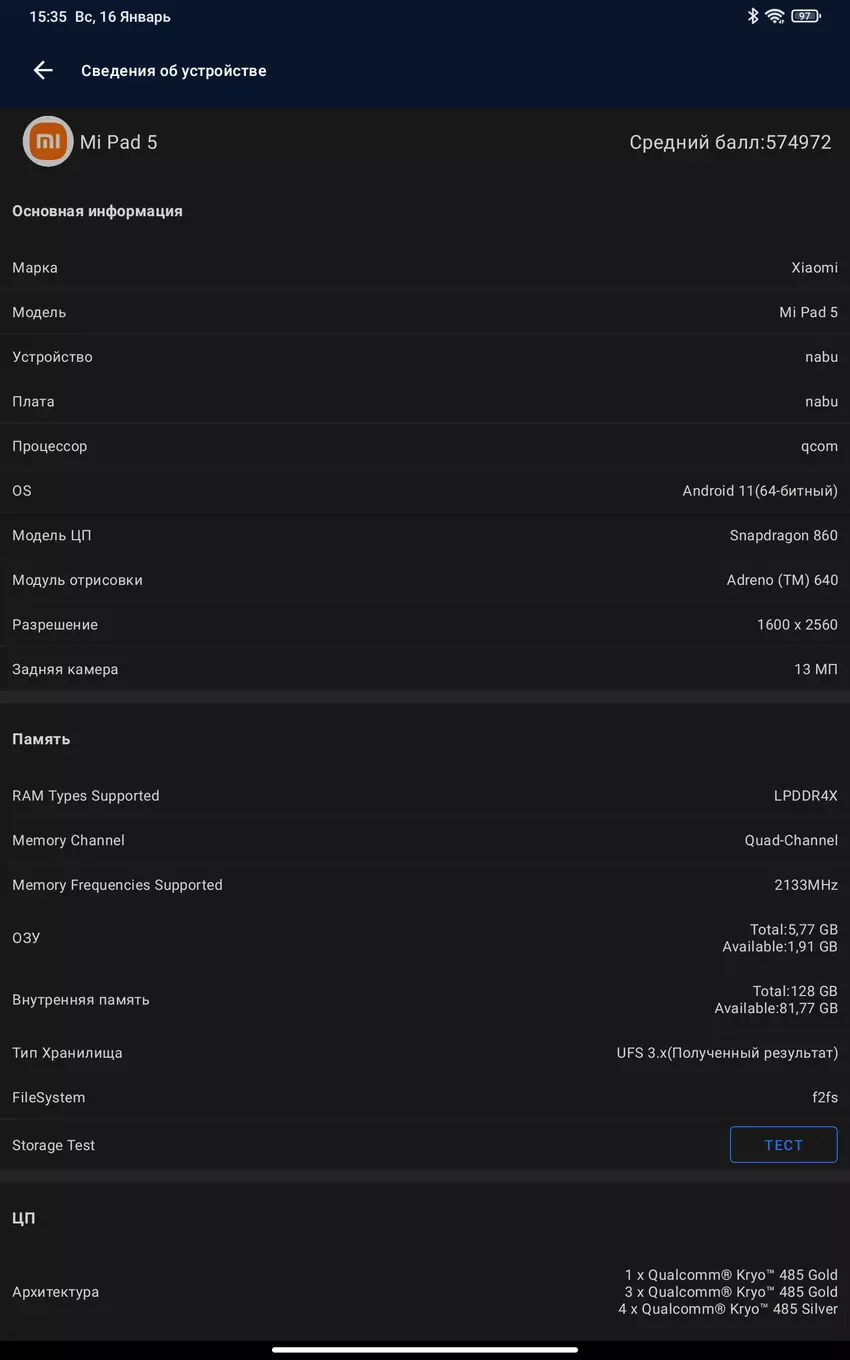Select the Memory Channel row

(425, 840)
